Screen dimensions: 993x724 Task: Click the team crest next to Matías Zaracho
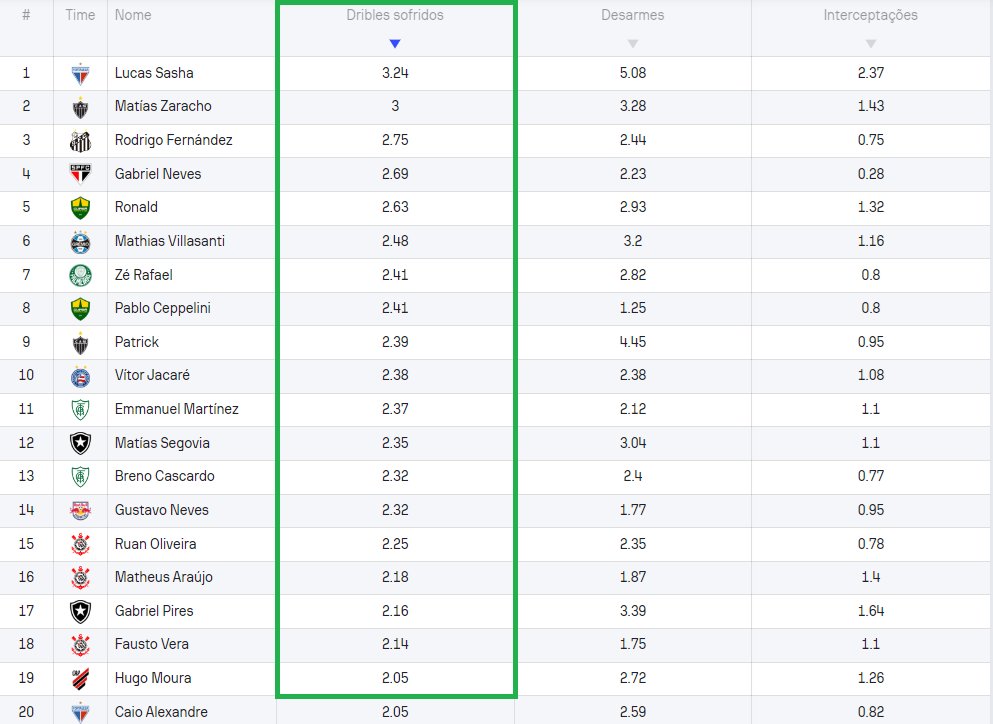pyautogui.click(x=80, y=107)
